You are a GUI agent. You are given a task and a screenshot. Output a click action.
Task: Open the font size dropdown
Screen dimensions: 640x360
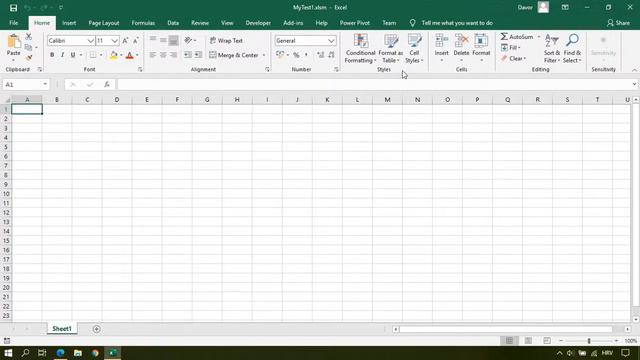115,40
